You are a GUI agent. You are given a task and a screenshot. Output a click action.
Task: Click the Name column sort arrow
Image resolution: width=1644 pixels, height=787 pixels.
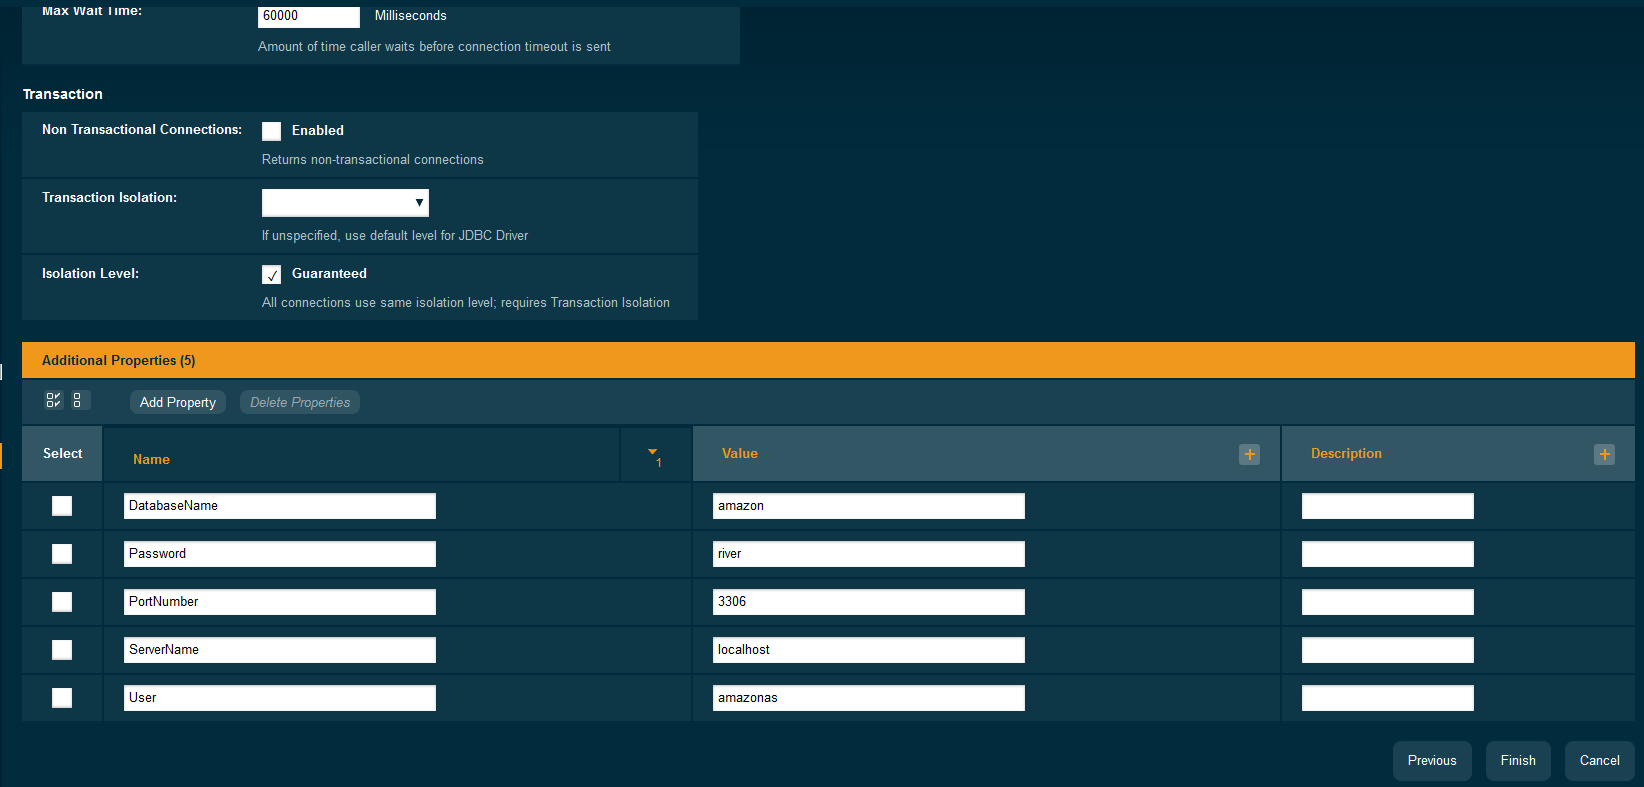[653, 454]
